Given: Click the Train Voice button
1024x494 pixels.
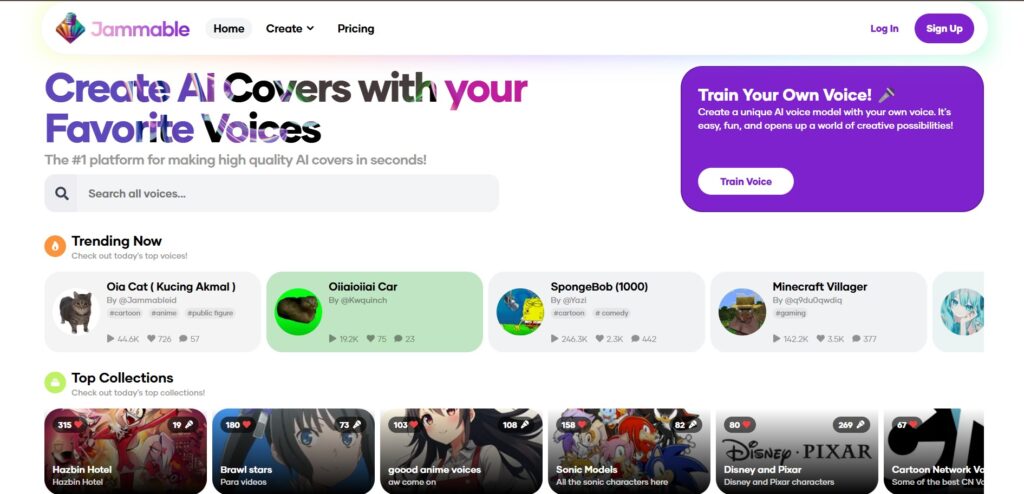Looking at the screenshot, I should pos(746,182).
